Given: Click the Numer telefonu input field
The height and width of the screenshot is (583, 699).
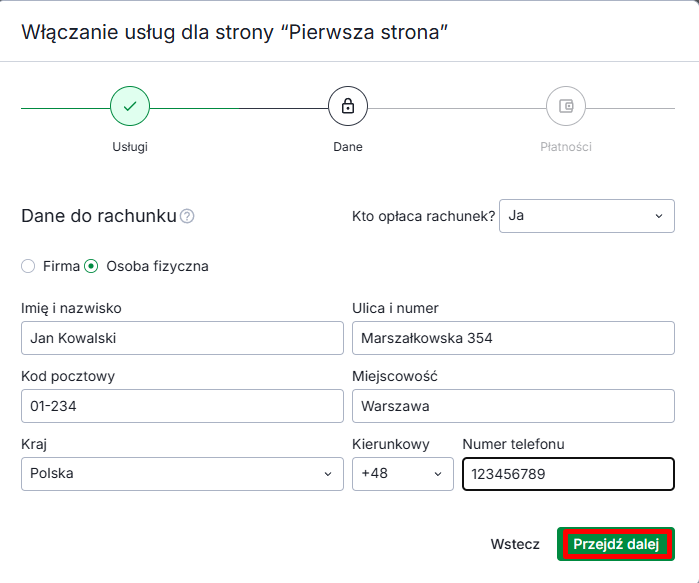Looking at the screenshot, I should 567,474.
